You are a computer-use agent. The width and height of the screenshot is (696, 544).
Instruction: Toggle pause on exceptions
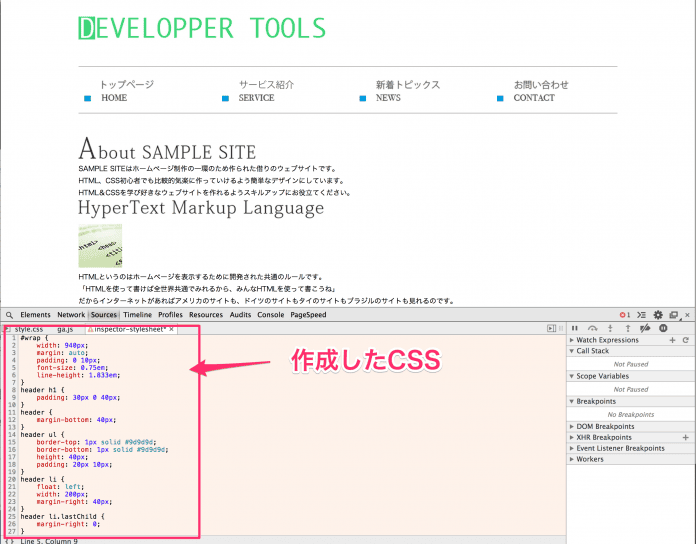point(663,328)
